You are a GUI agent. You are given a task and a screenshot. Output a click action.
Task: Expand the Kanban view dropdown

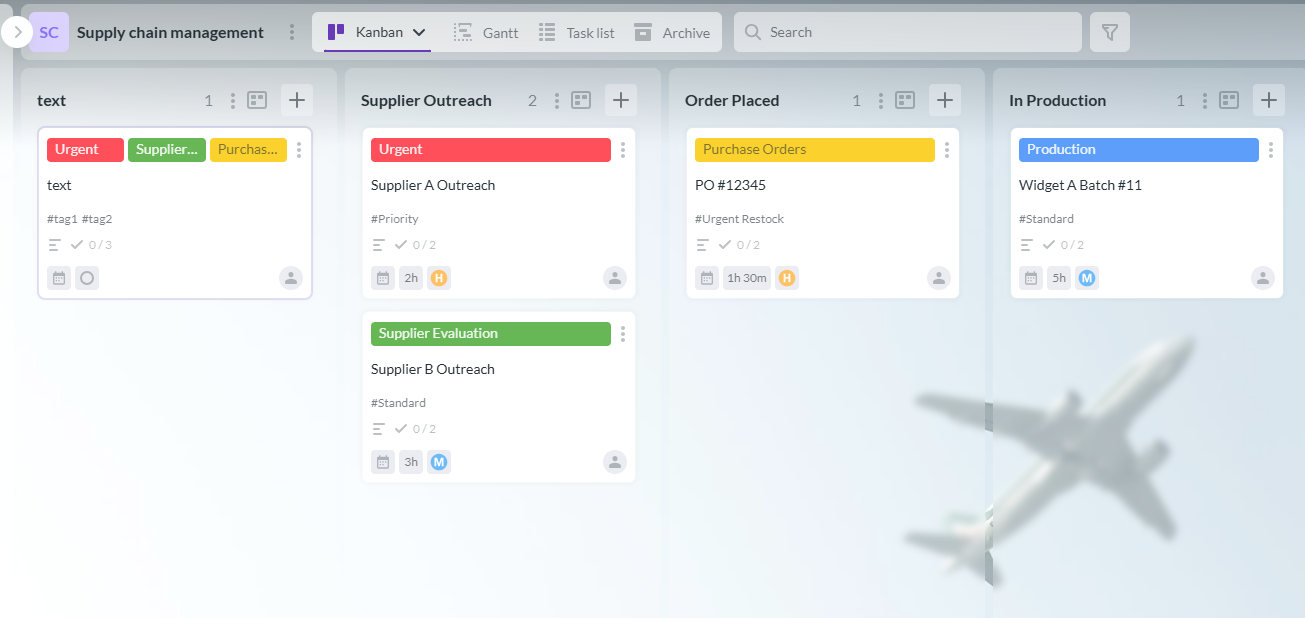click(419, 32)
